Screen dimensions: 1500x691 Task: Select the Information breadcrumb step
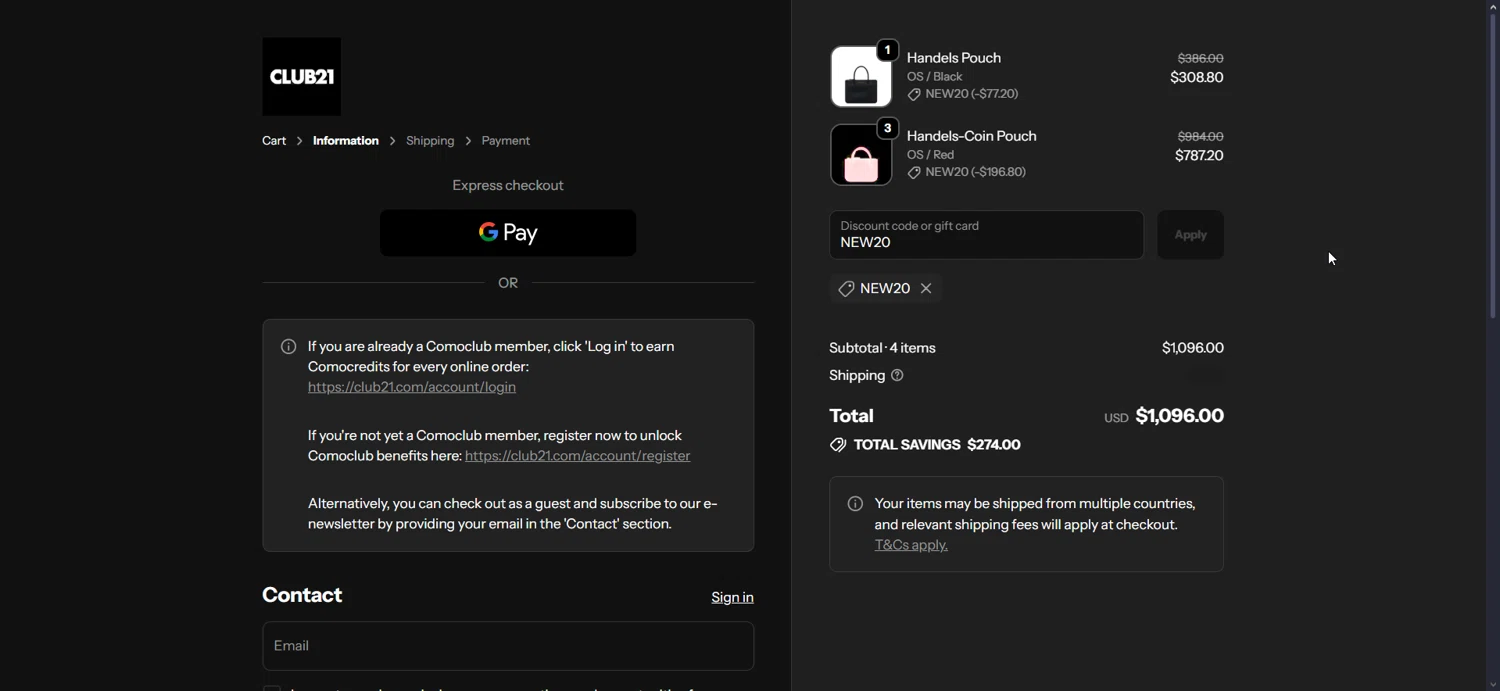(345, 141)
